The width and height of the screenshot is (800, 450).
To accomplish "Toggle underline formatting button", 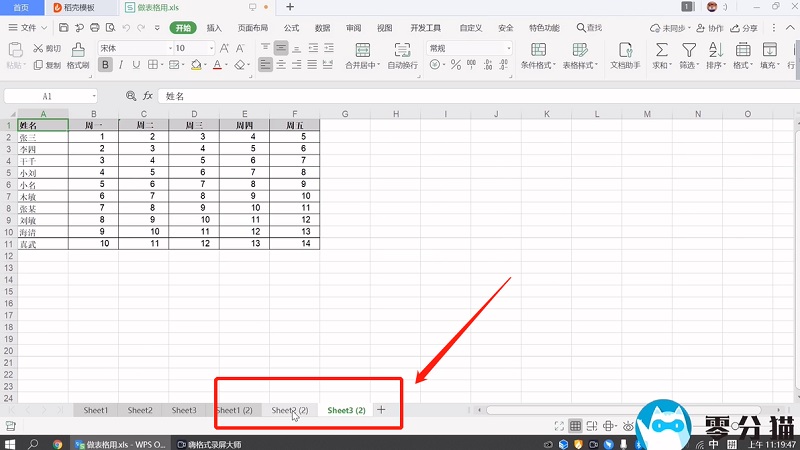I will [138, 65].
